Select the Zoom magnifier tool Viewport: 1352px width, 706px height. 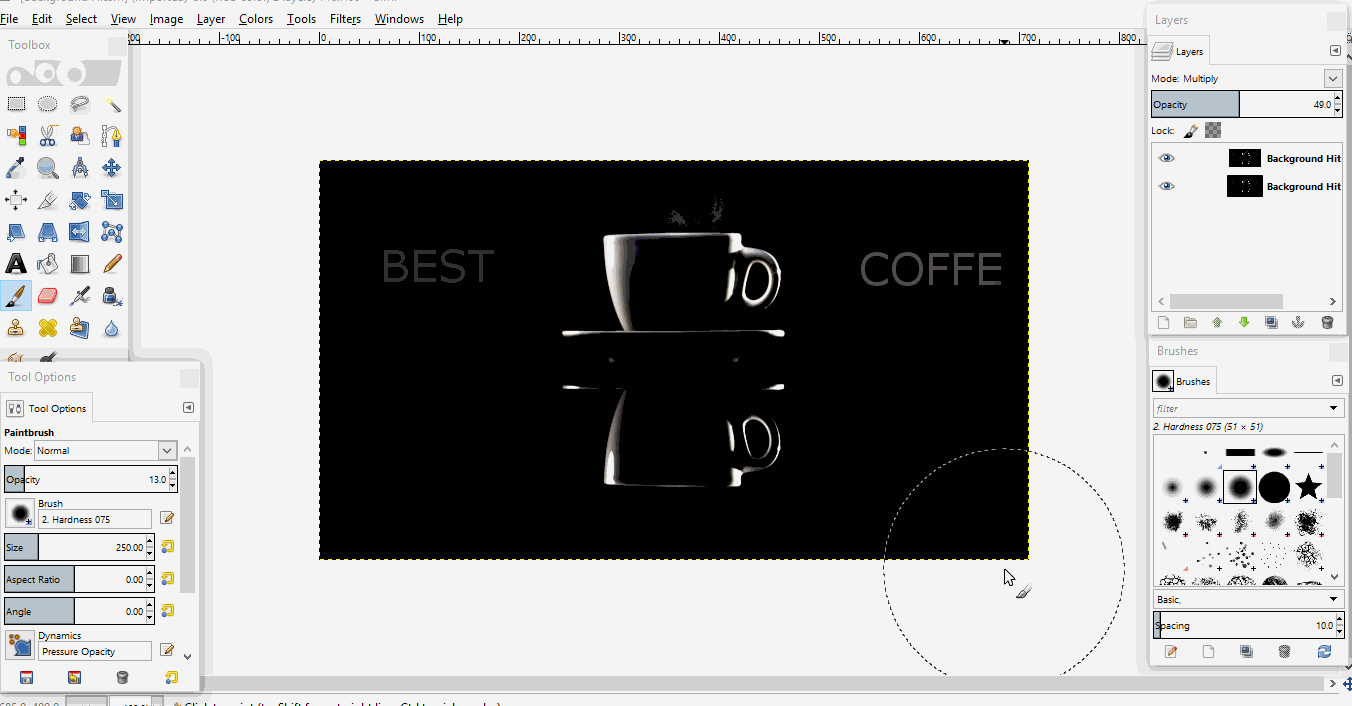point(48,167)
